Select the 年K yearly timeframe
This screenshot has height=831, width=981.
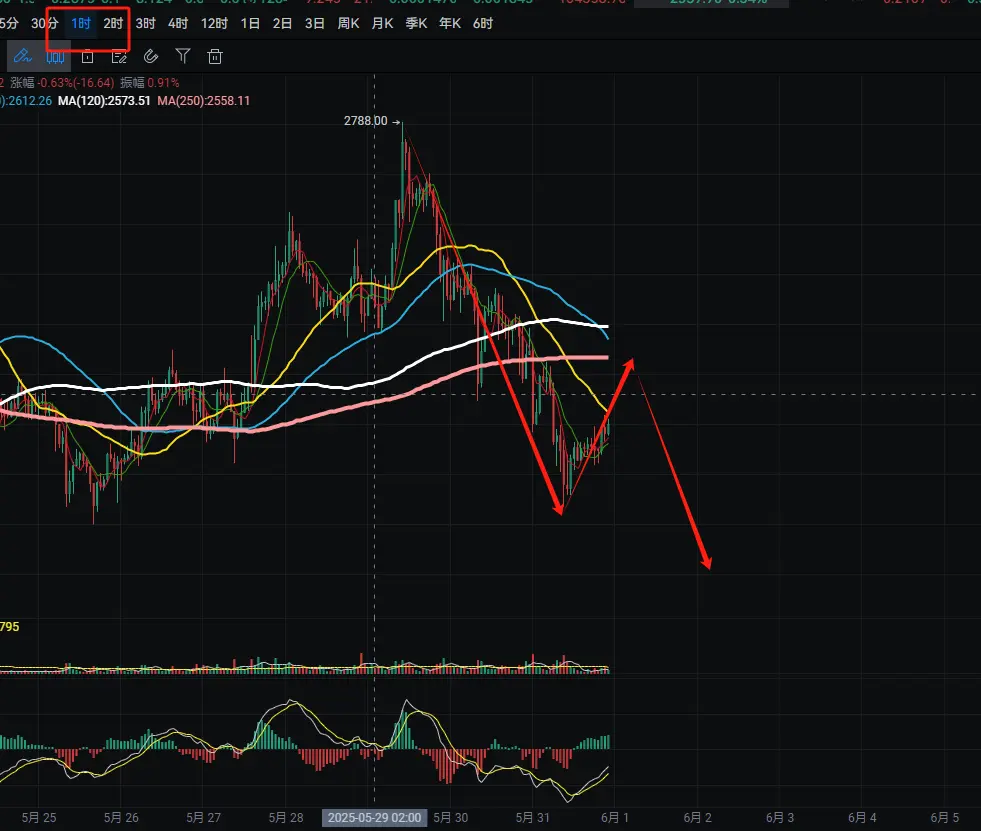[450, 24]
